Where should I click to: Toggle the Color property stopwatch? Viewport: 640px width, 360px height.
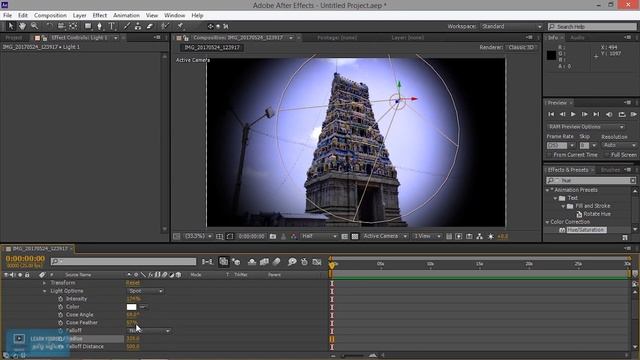(60, 307)
